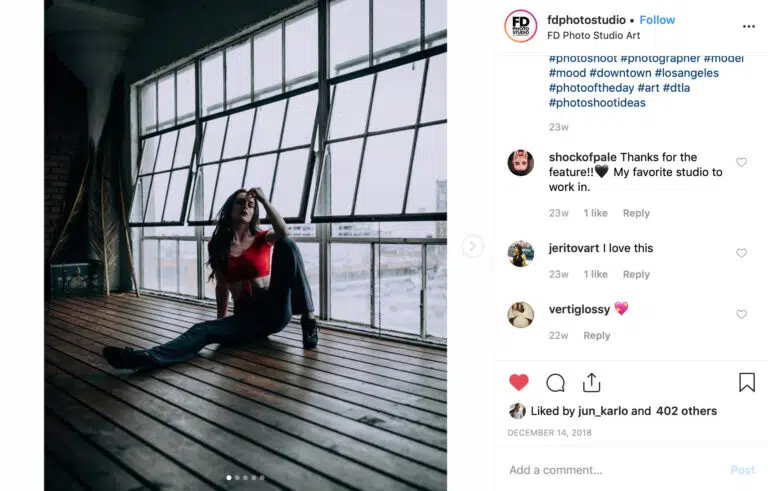The width and height of the screenshot is (768, 491).
Task: Click the red heart like icon
Action: coord(518,382)
